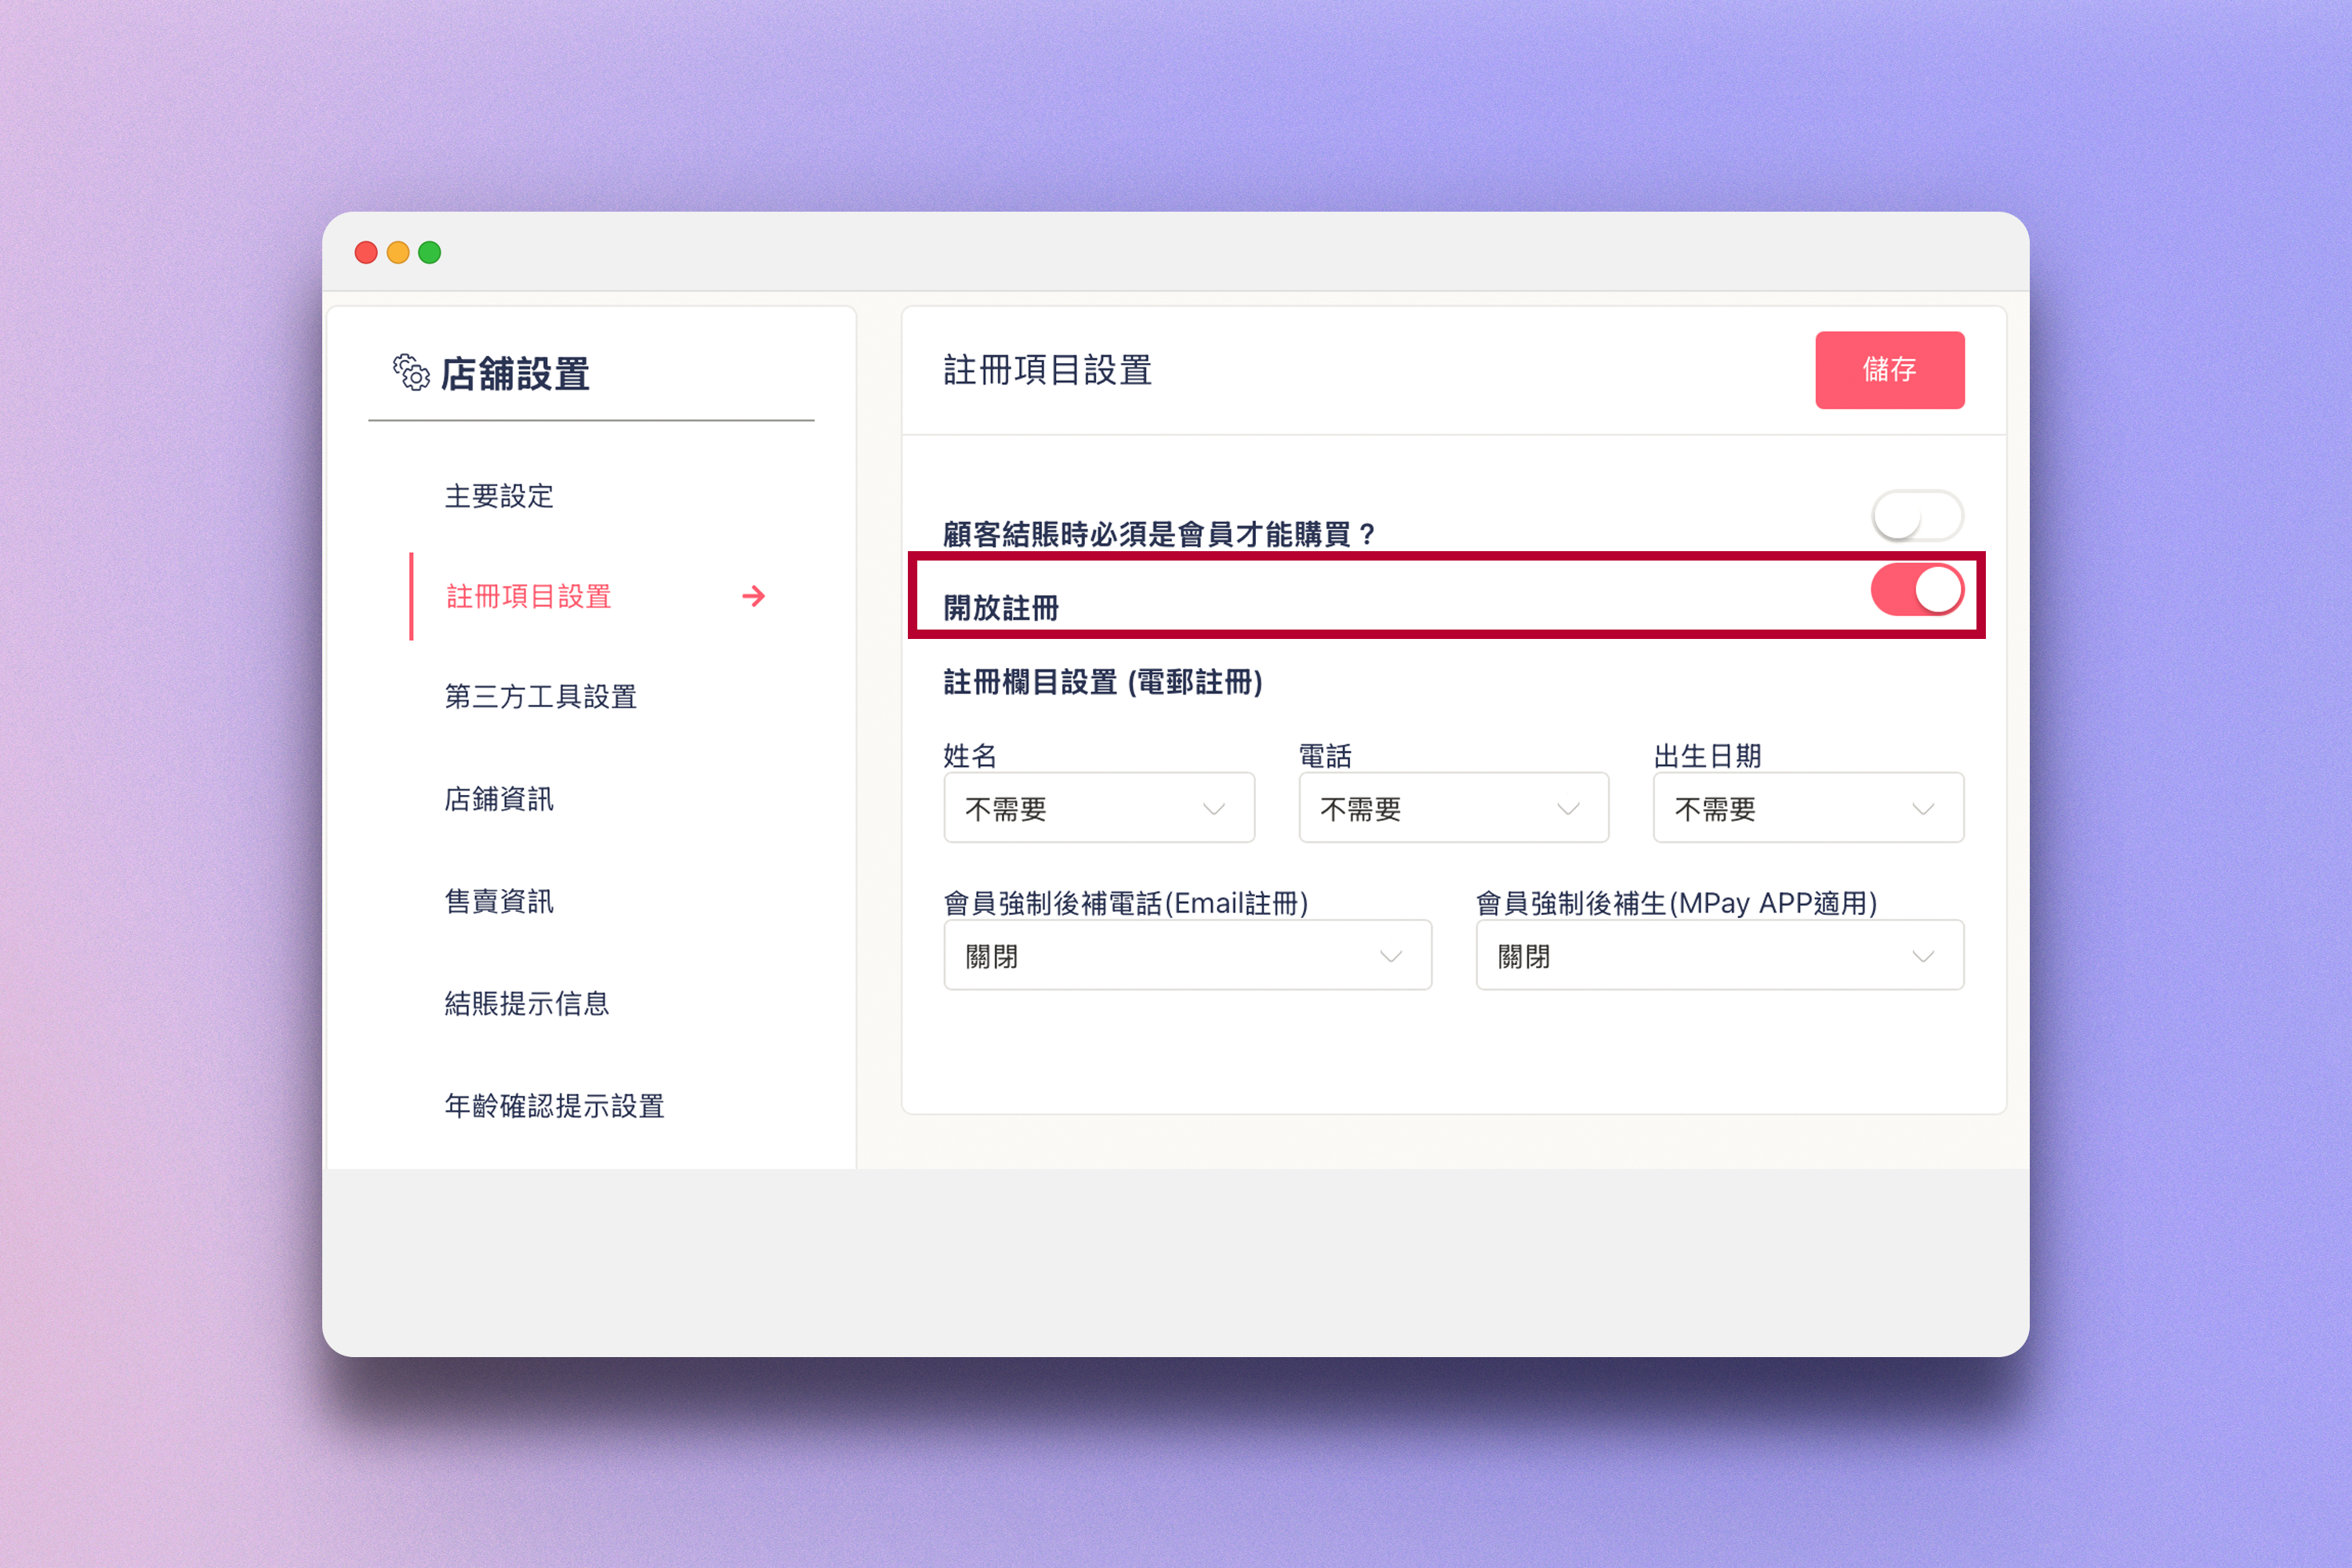Open the 售賣資訊 sidebar item
The image size is (2352, 1568).
[x=499, y=901]
